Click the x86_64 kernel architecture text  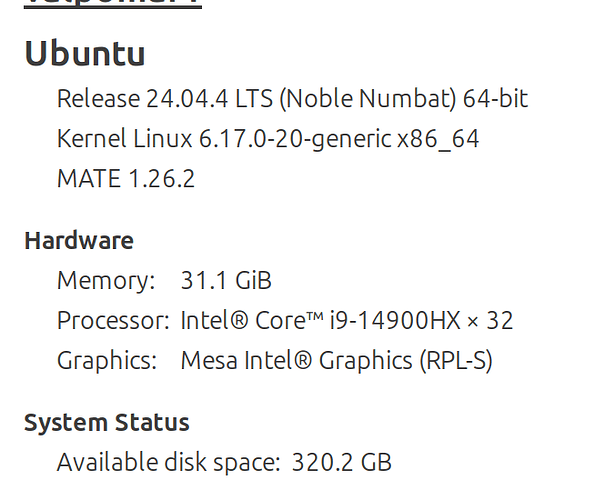pos(438,139)
